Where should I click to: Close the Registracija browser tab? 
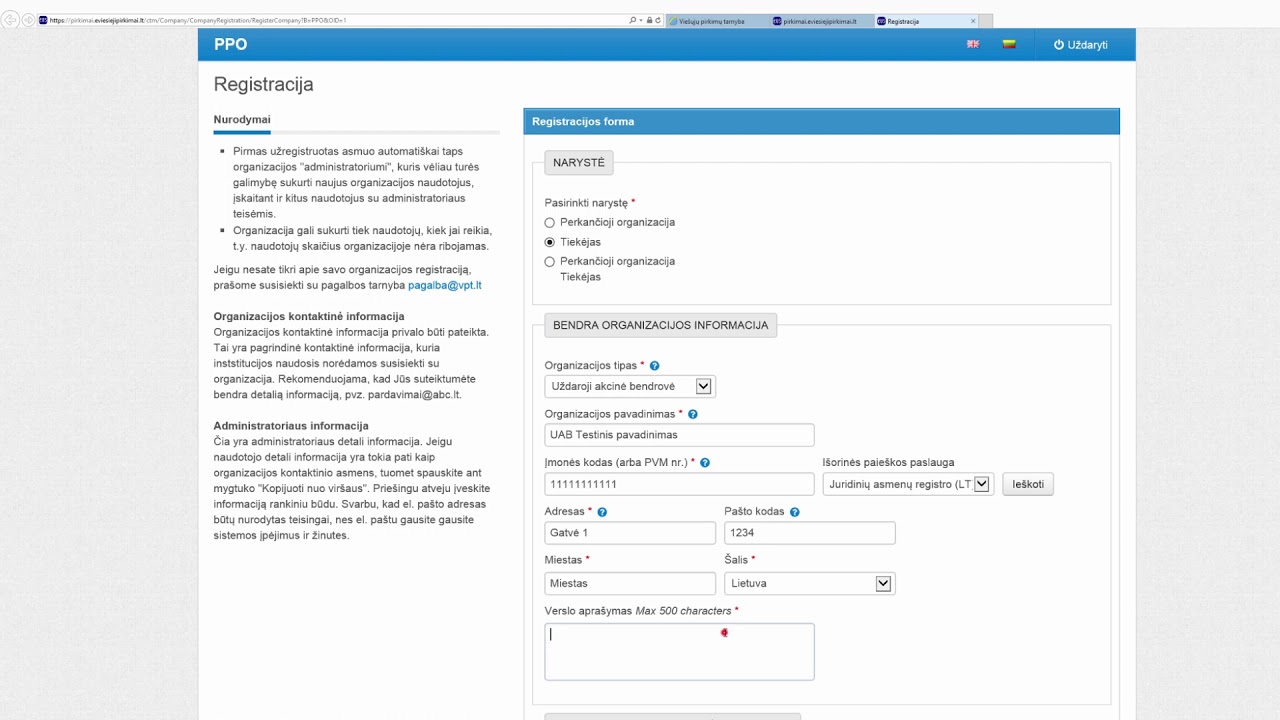pyautogui.click(x=973, y=21)
